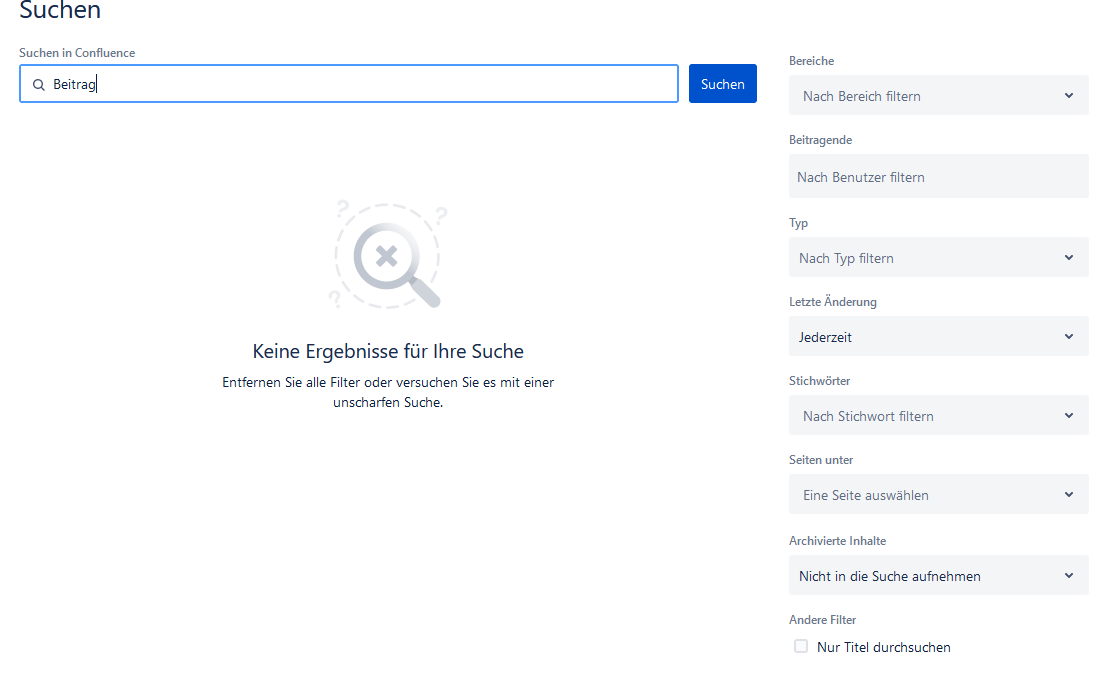Screen dimensions: 1105x682
Task: Click the no-results magnifier illustration
Action: pos(388,254)
